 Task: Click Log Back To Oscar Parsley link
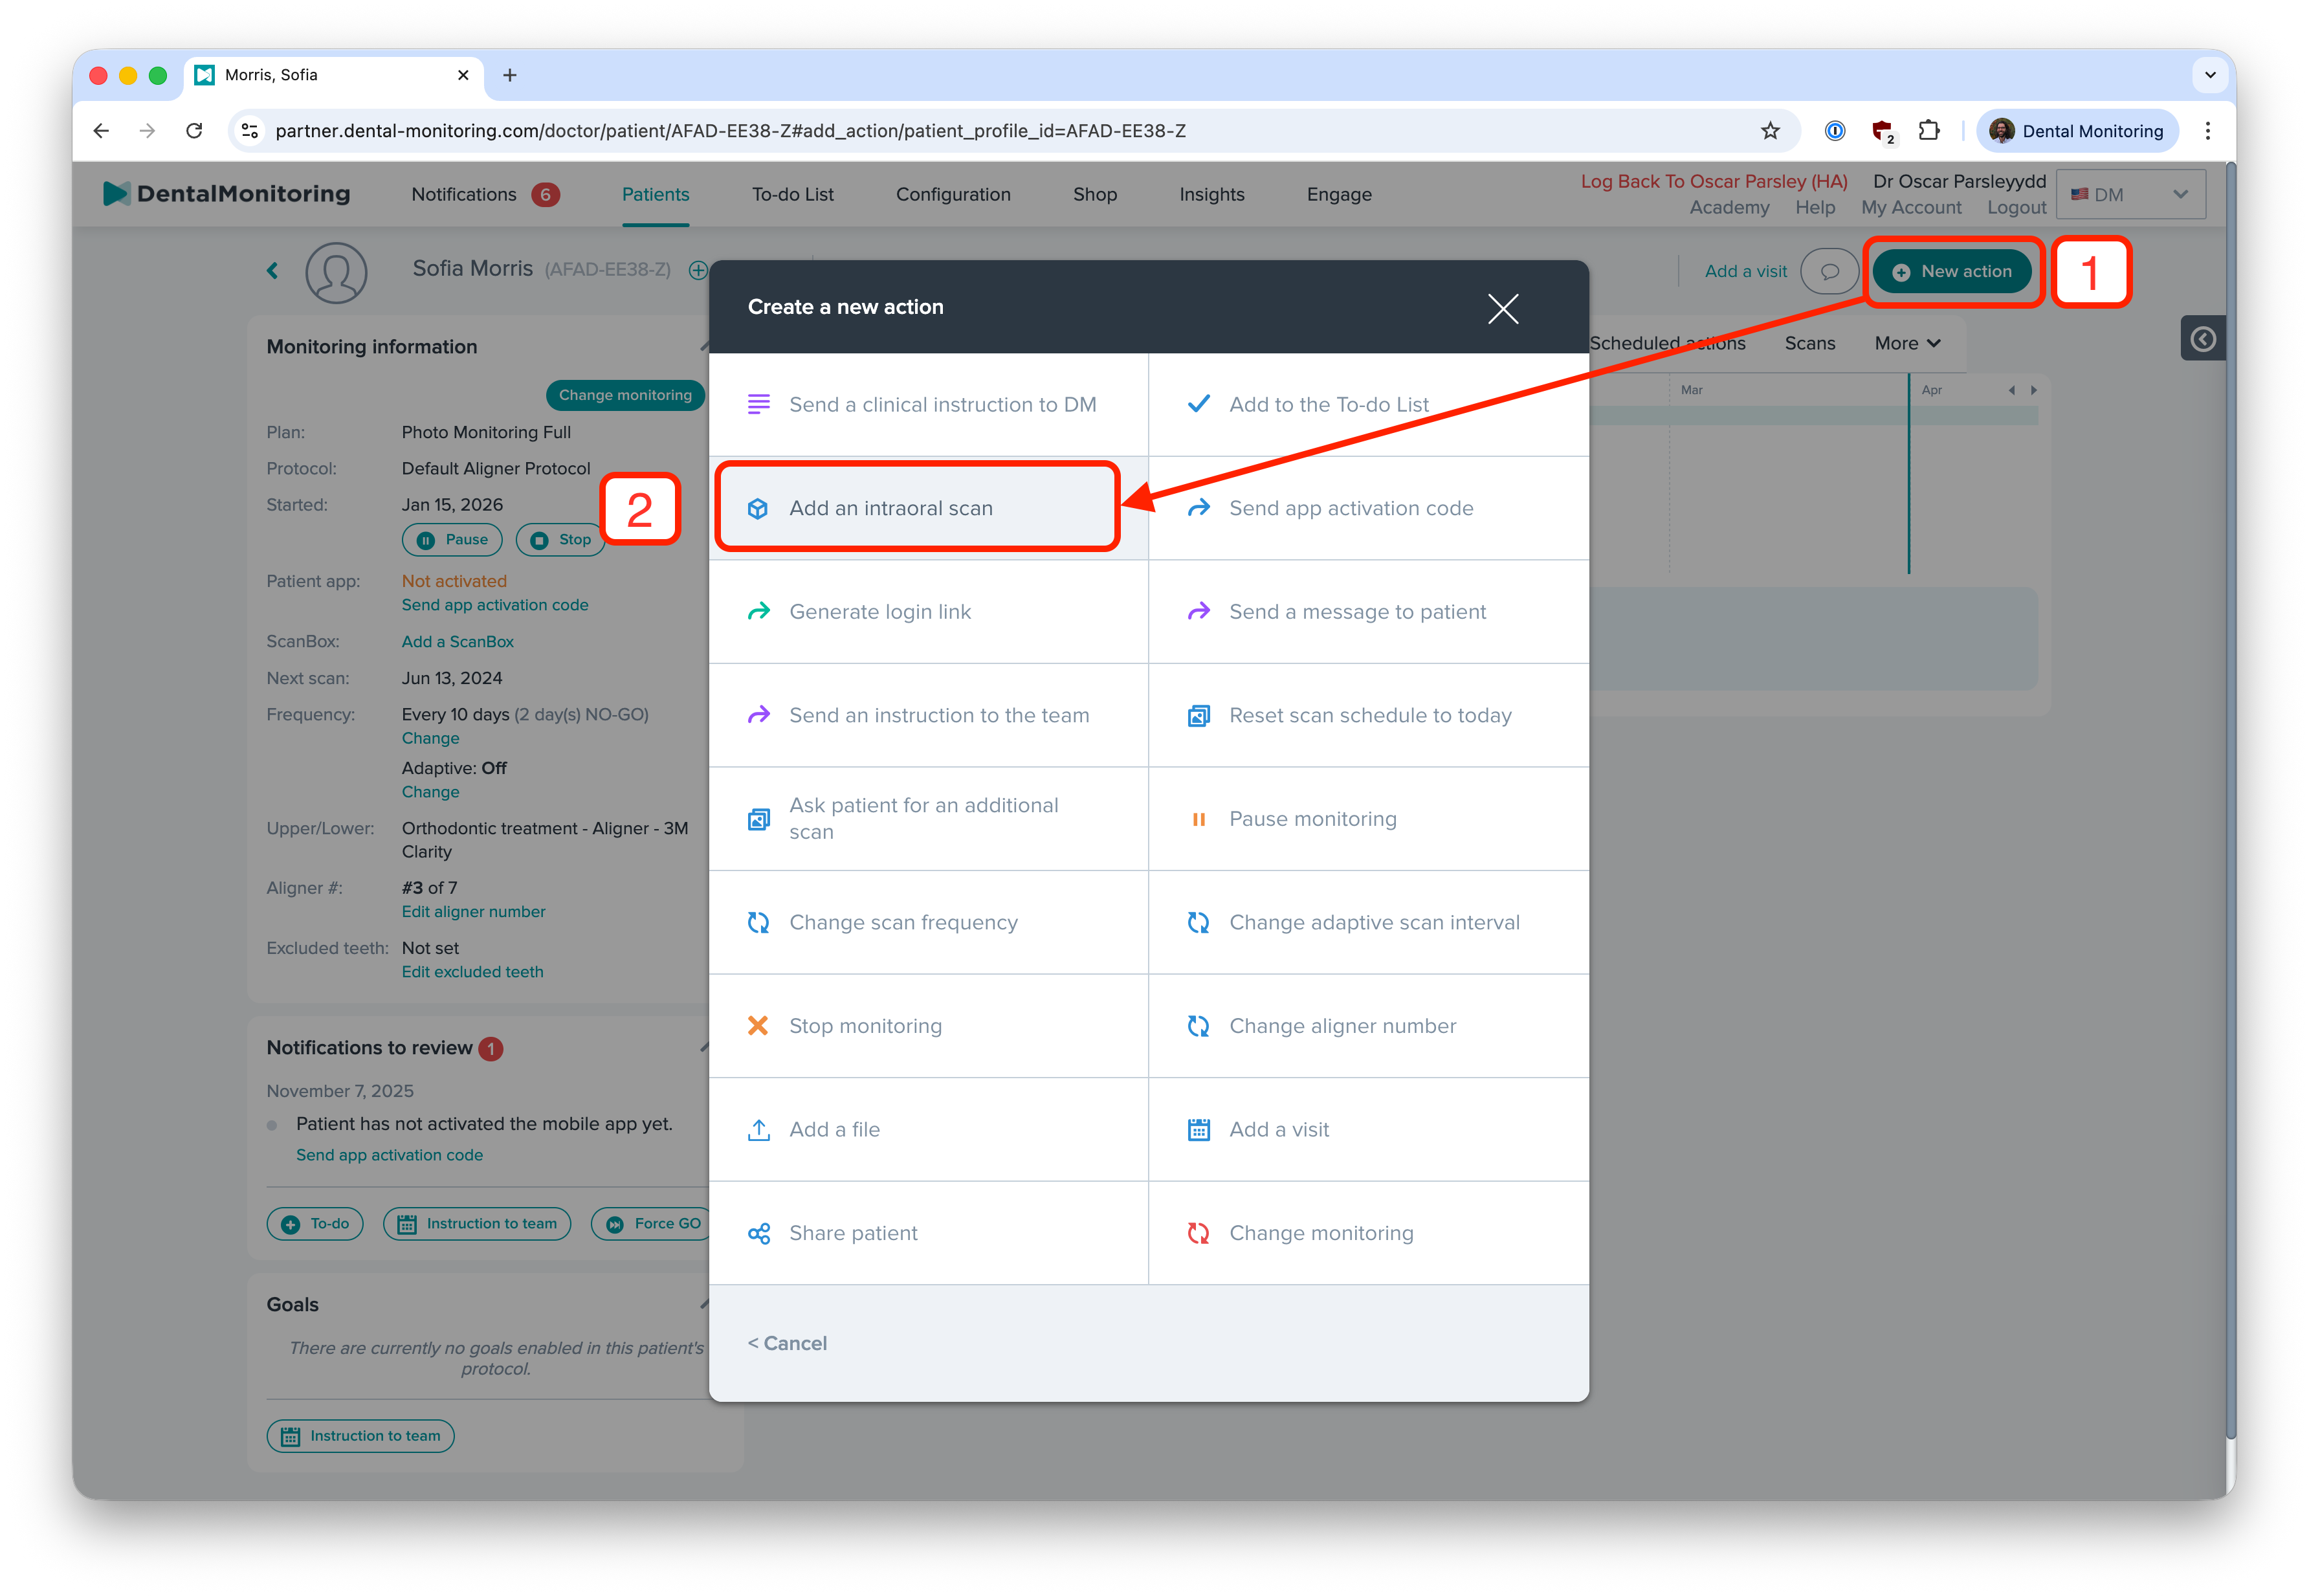(1713, 181)
